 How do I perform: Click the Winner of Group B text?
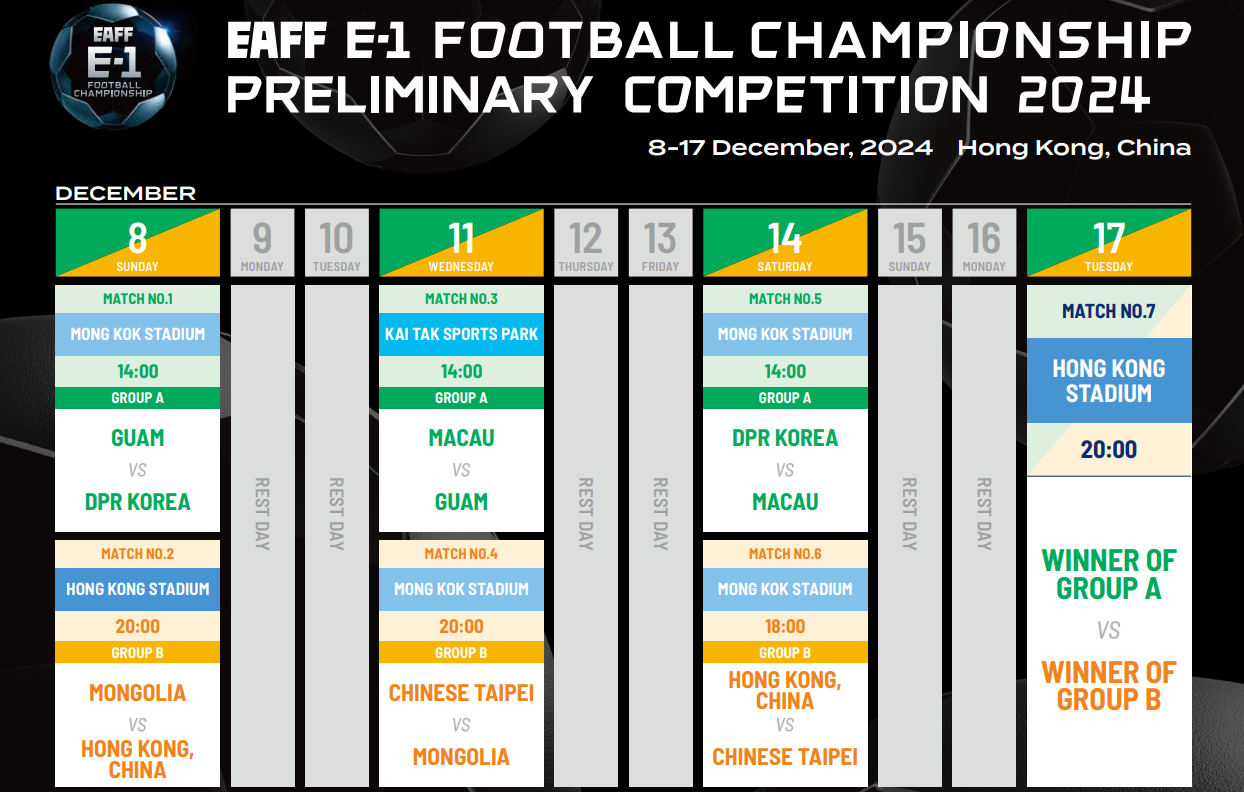click(x=1109, y=686)
